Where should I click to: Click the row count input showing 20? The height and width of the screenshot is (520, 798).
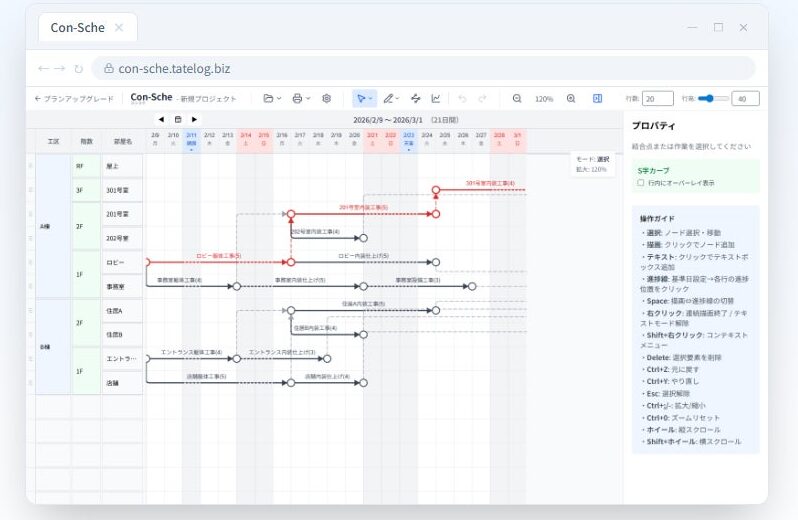click(657, 98)
